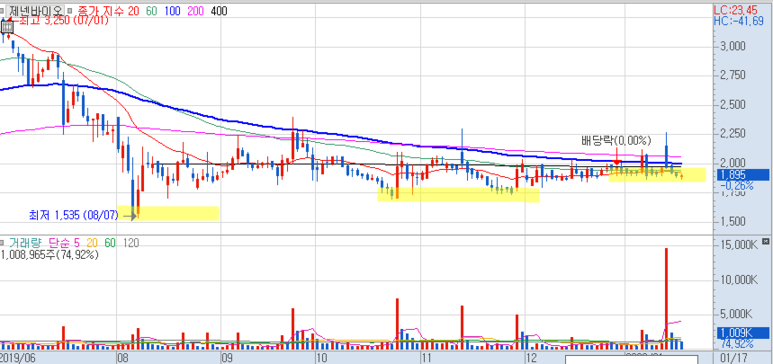This screenshot has height=364, width=773.
Task: Open the data grid icon near the 3,250 high
Action: pos(7,27)
